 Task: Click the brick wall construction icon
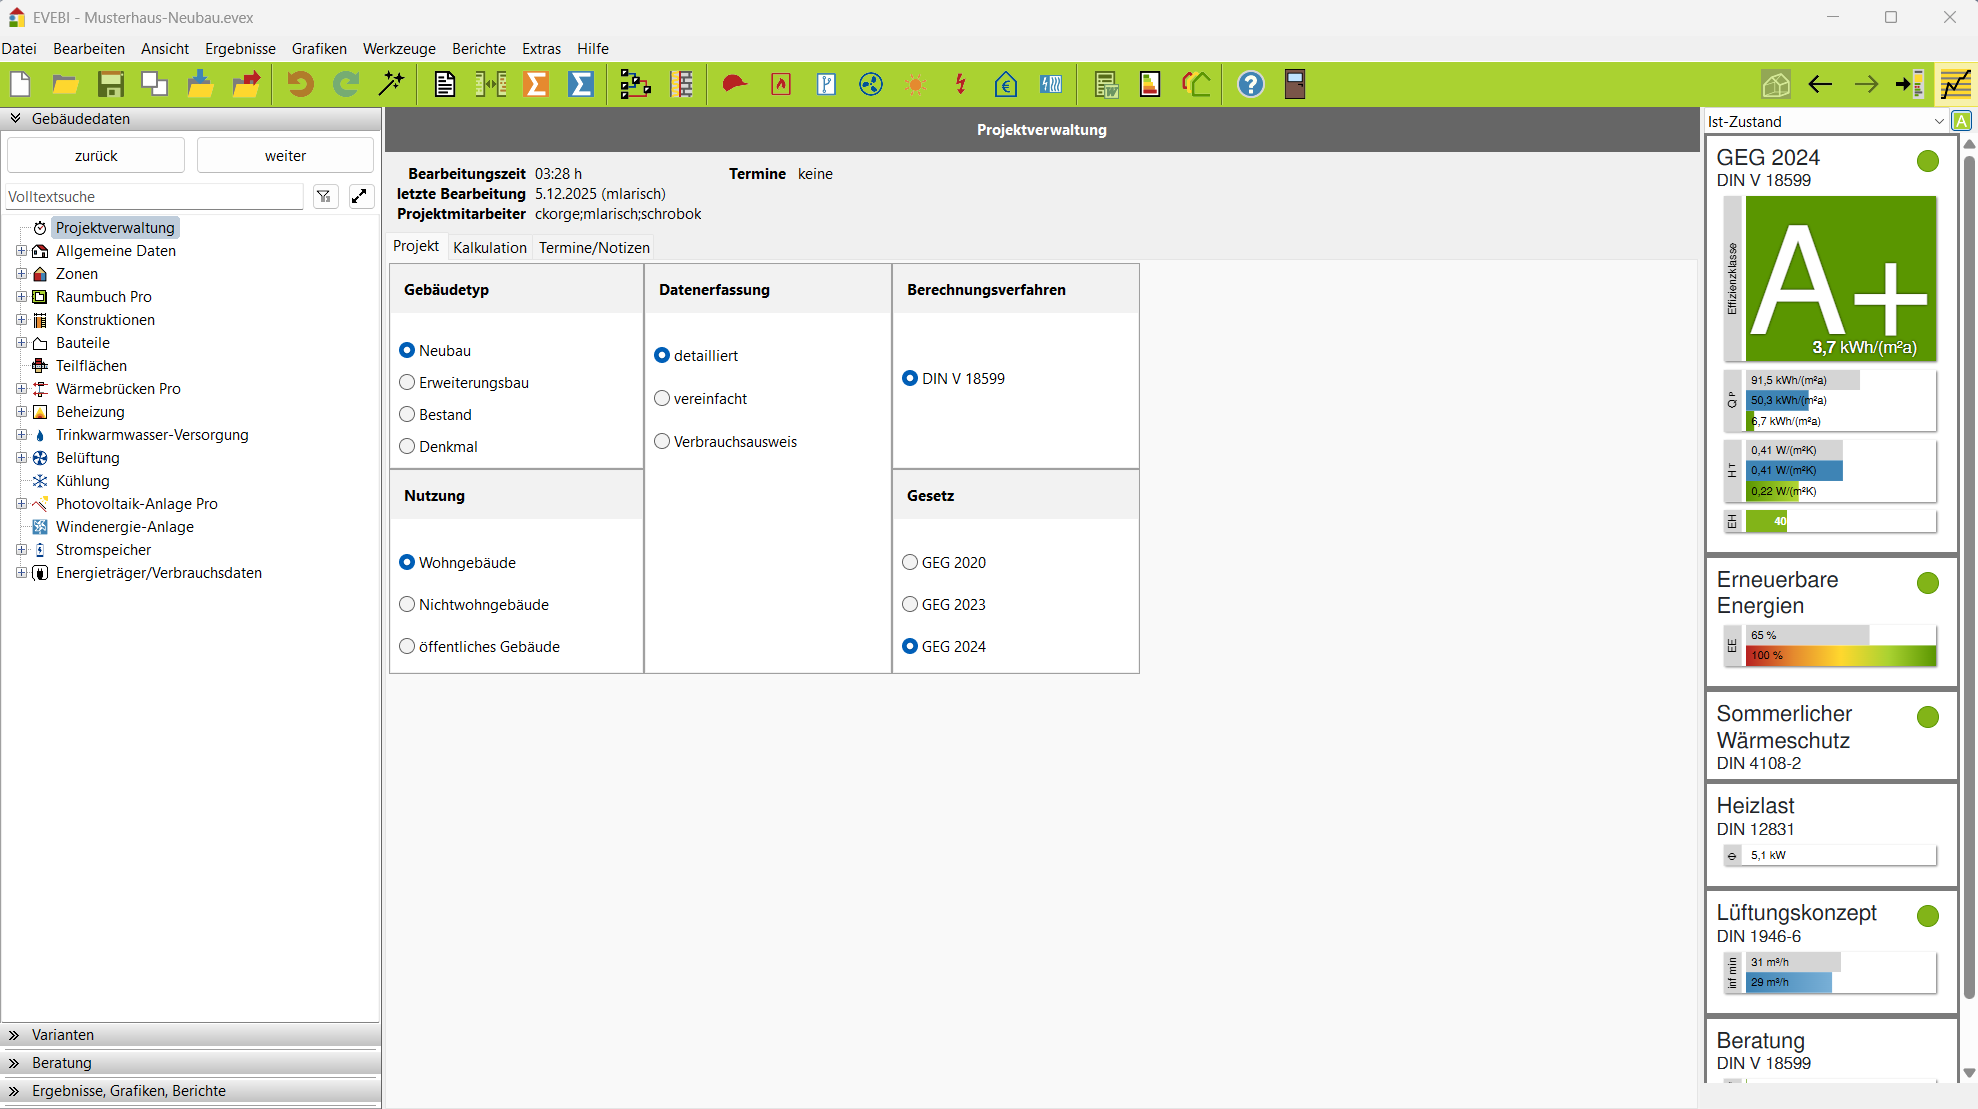682,85
